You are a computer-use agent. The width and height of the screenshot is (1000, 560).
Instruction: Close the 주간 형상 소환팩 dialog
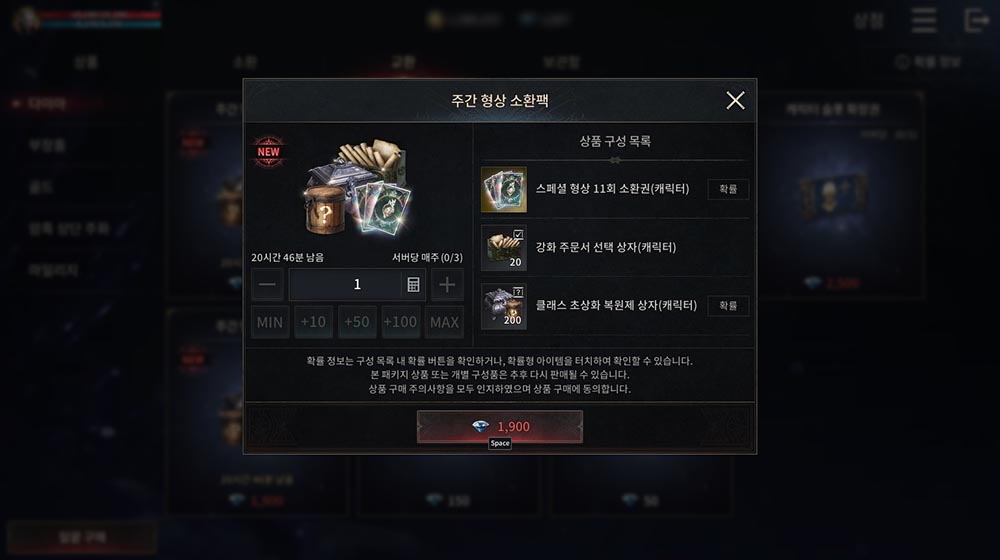coord(735,100)
